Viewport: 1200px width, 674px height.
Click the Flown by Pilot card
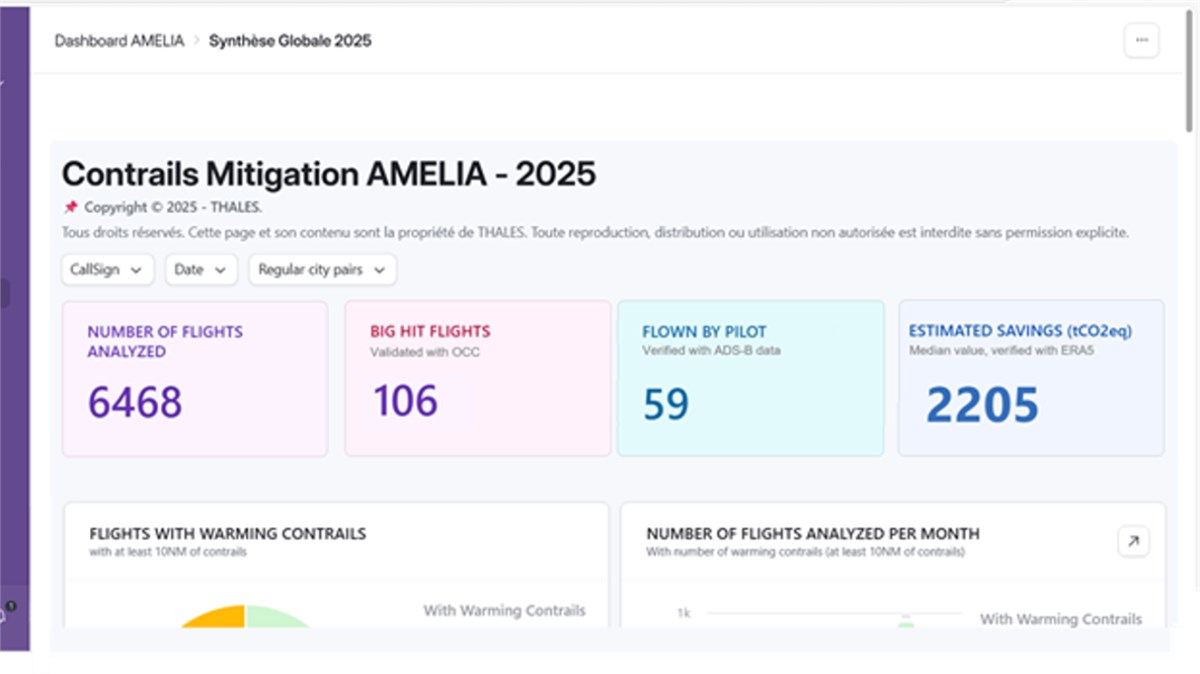750,378
